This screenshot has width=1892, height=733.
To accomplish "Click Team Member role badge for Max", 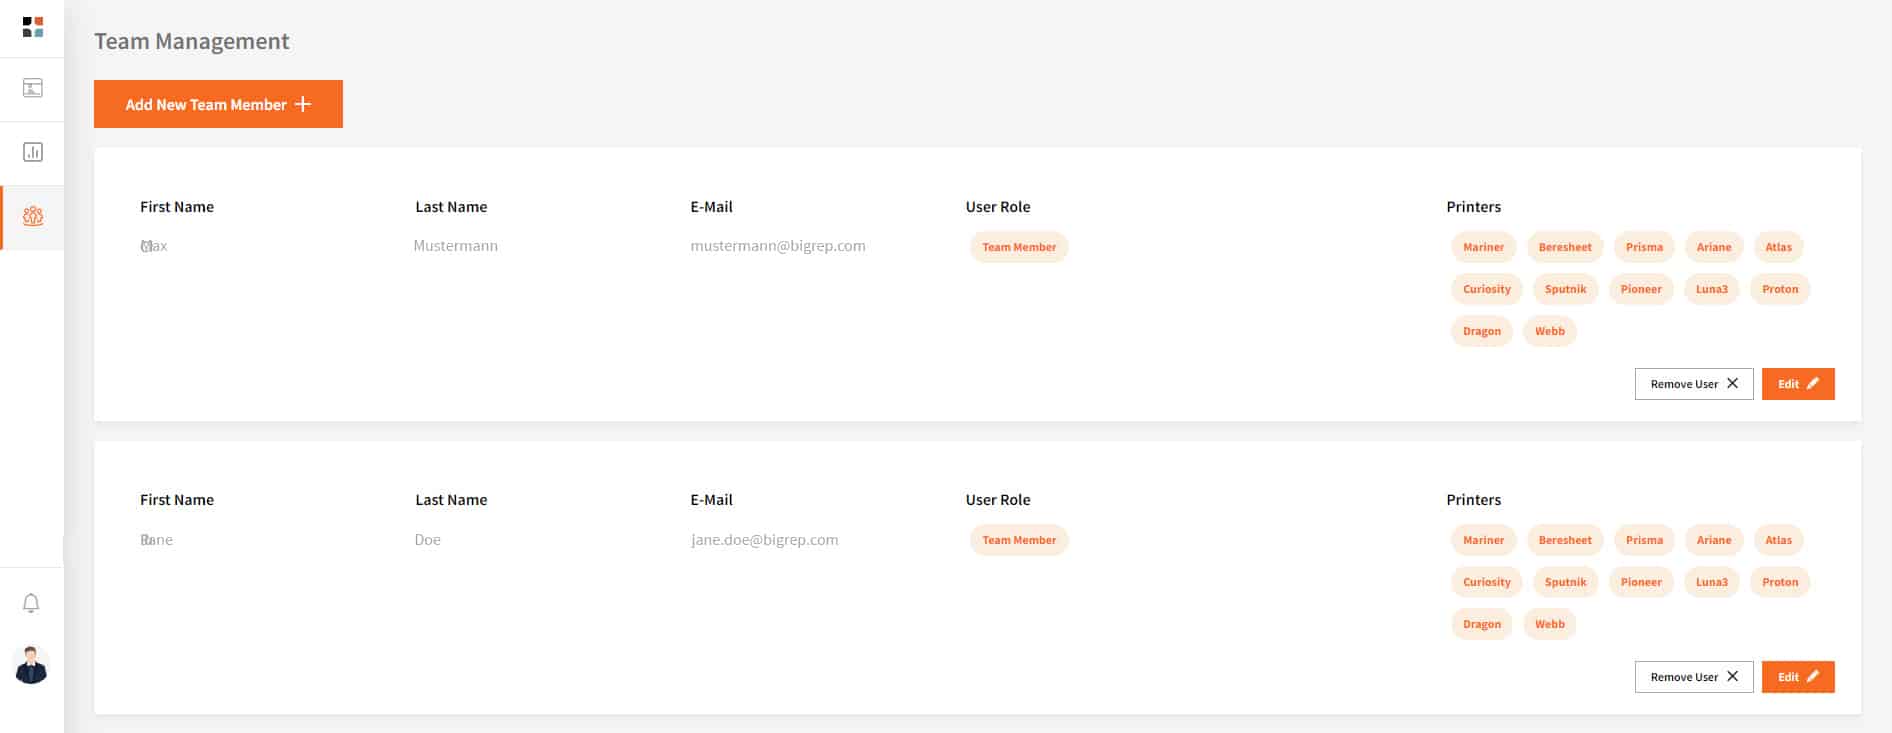I will (x=1019, y=247).
